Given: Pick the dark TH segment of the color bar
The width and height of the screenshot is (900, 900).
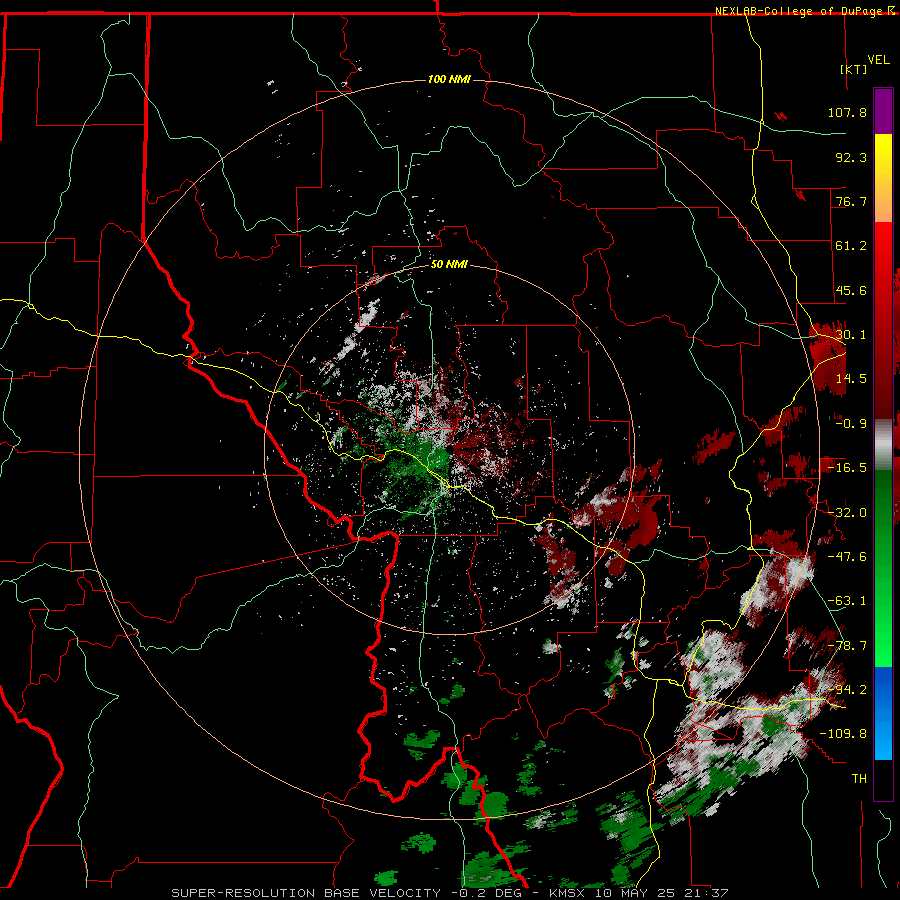Looking at the screenshot, I should 883,779.
